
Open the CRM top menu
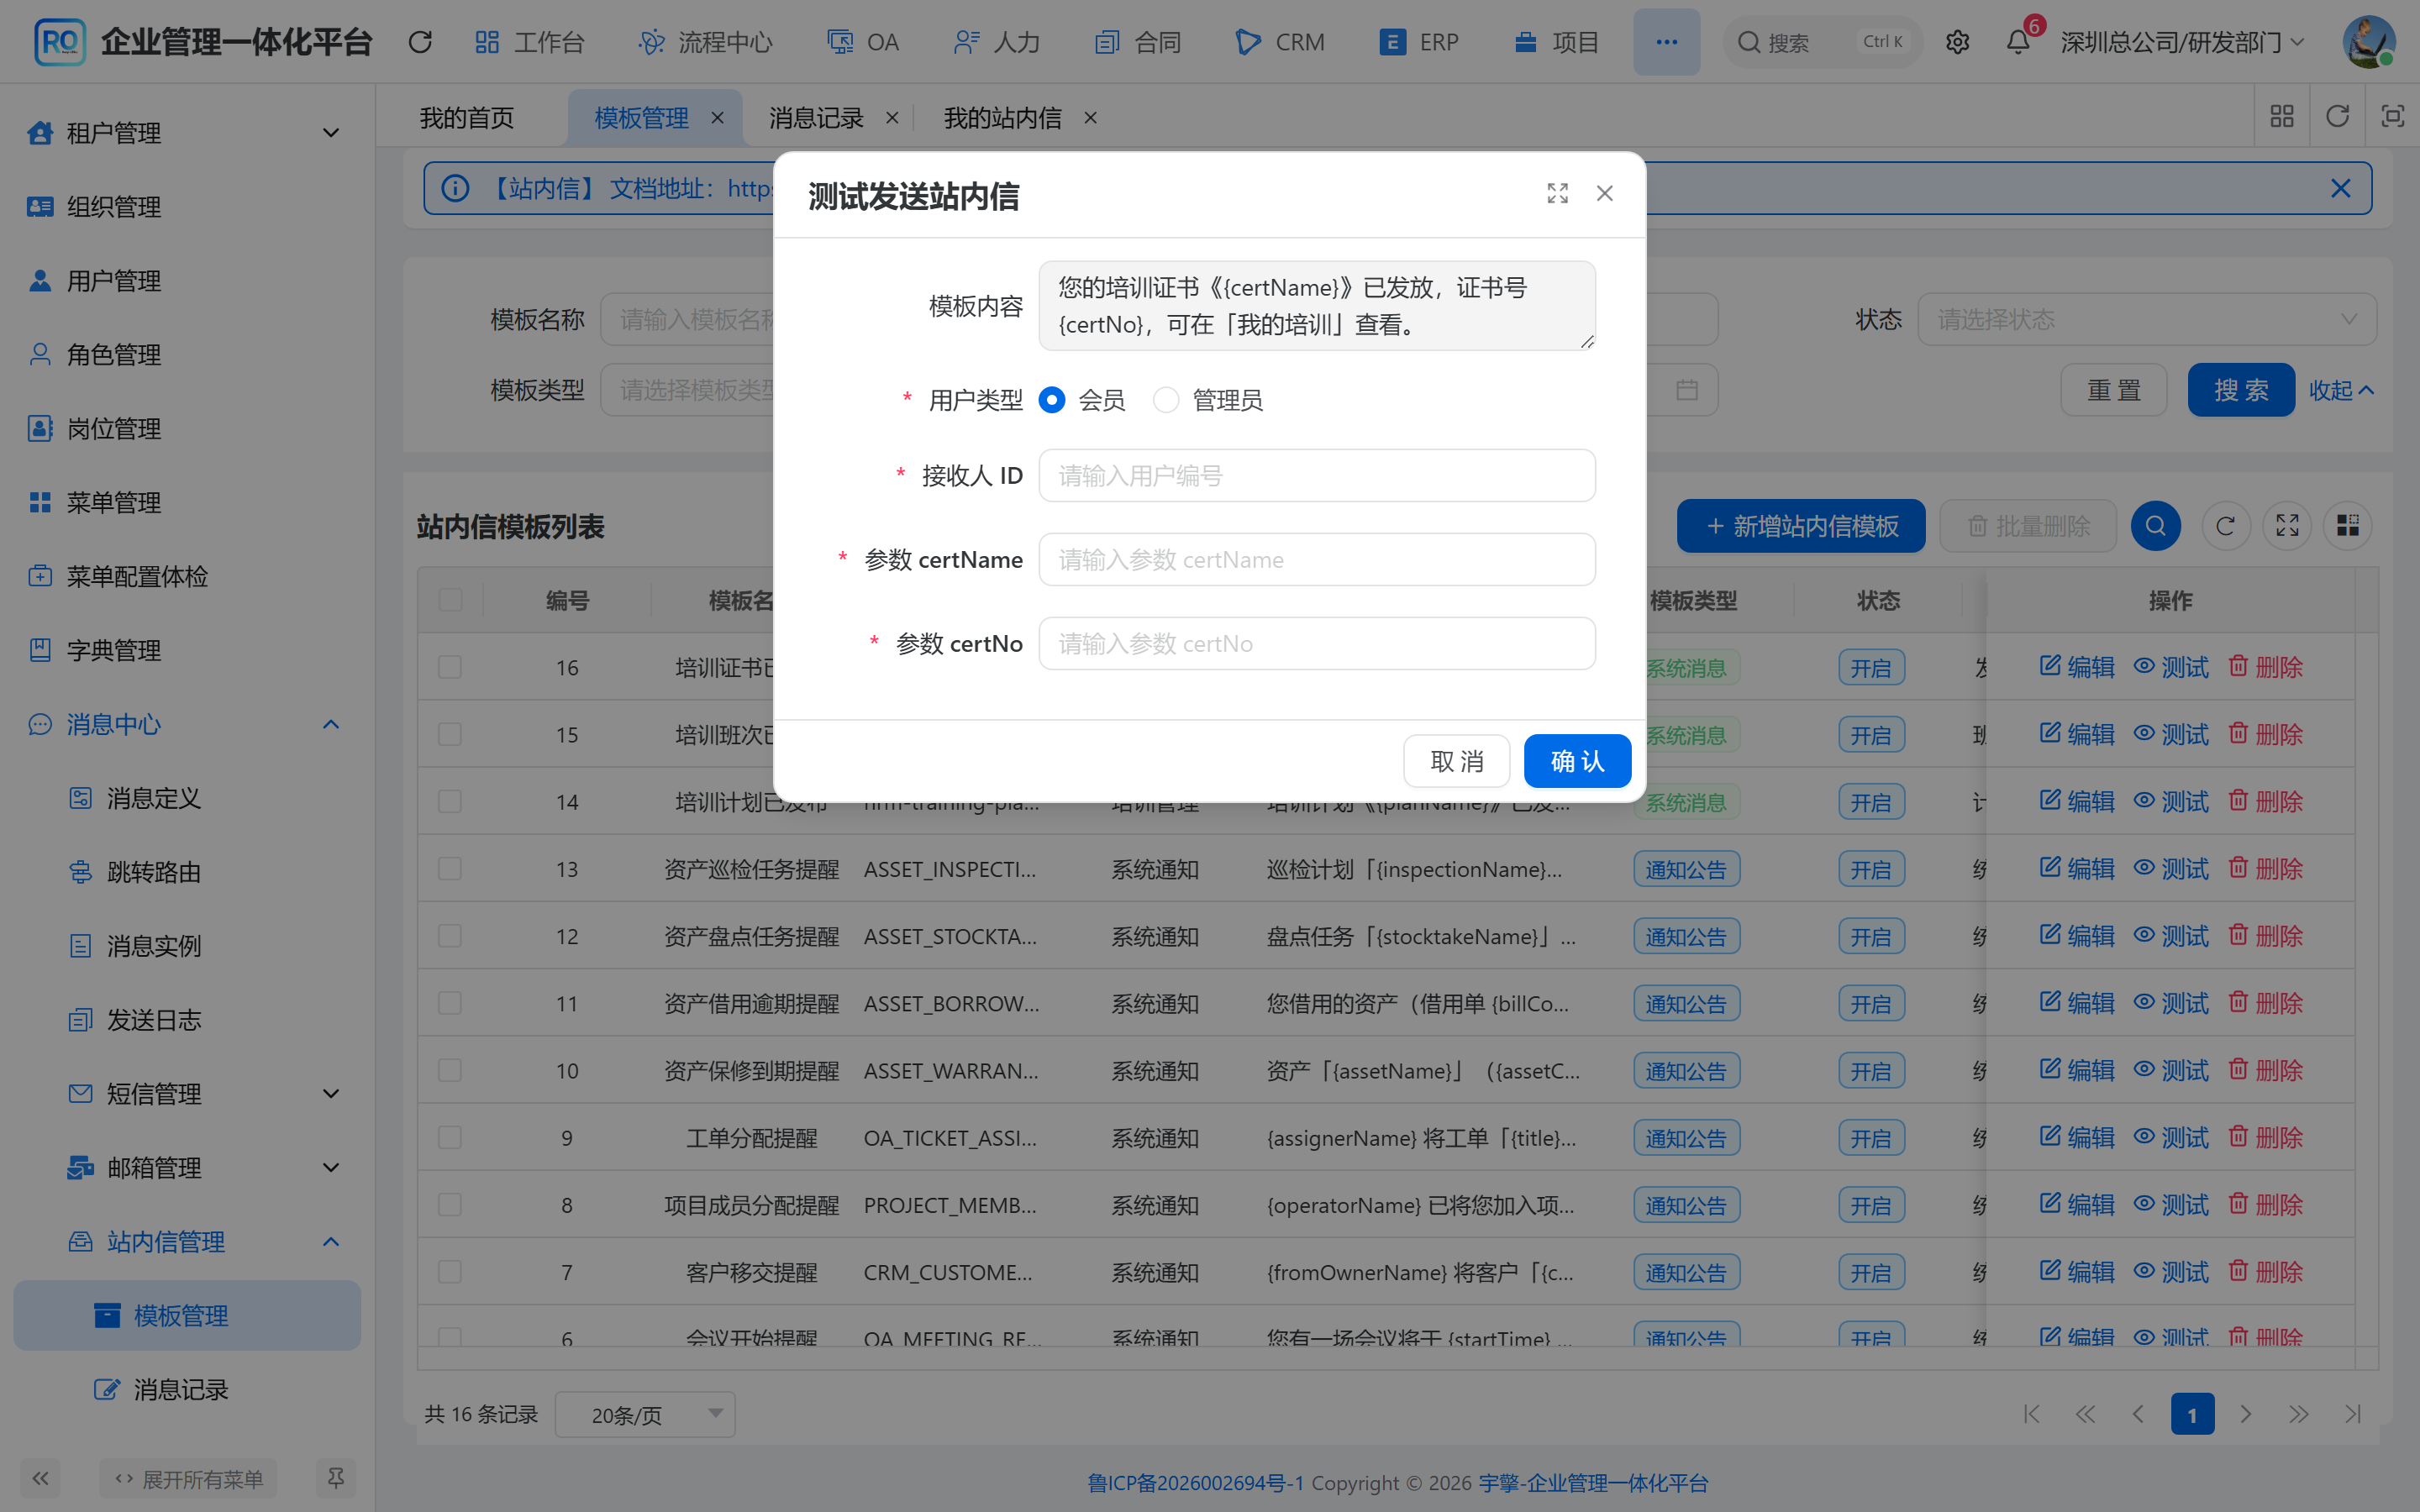[x=1280, y=42]
